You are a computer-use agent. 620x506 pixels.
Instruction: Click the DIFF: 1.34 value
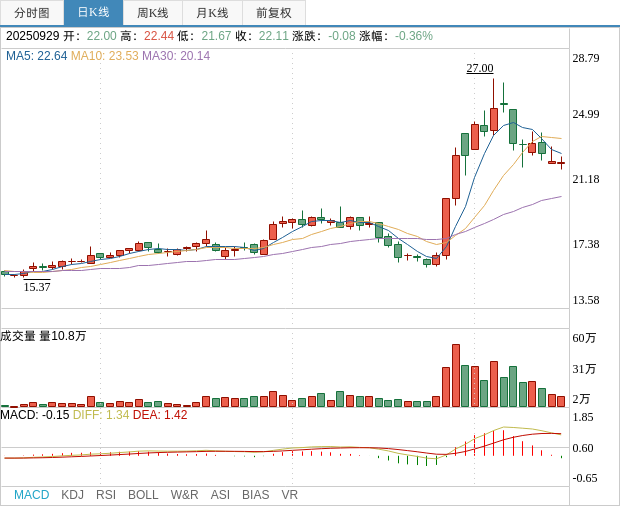coord(101,415)
